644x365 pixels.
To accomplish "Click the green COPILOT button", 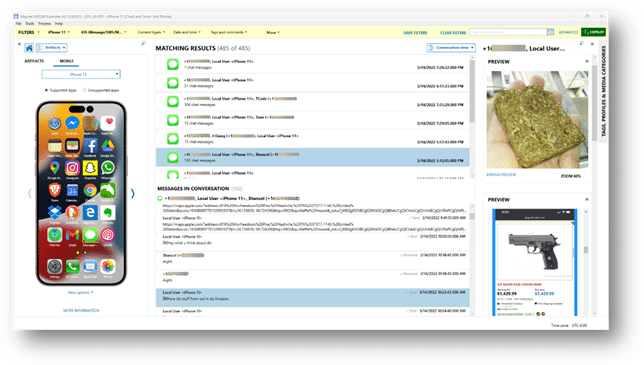I will pos(593,32).
